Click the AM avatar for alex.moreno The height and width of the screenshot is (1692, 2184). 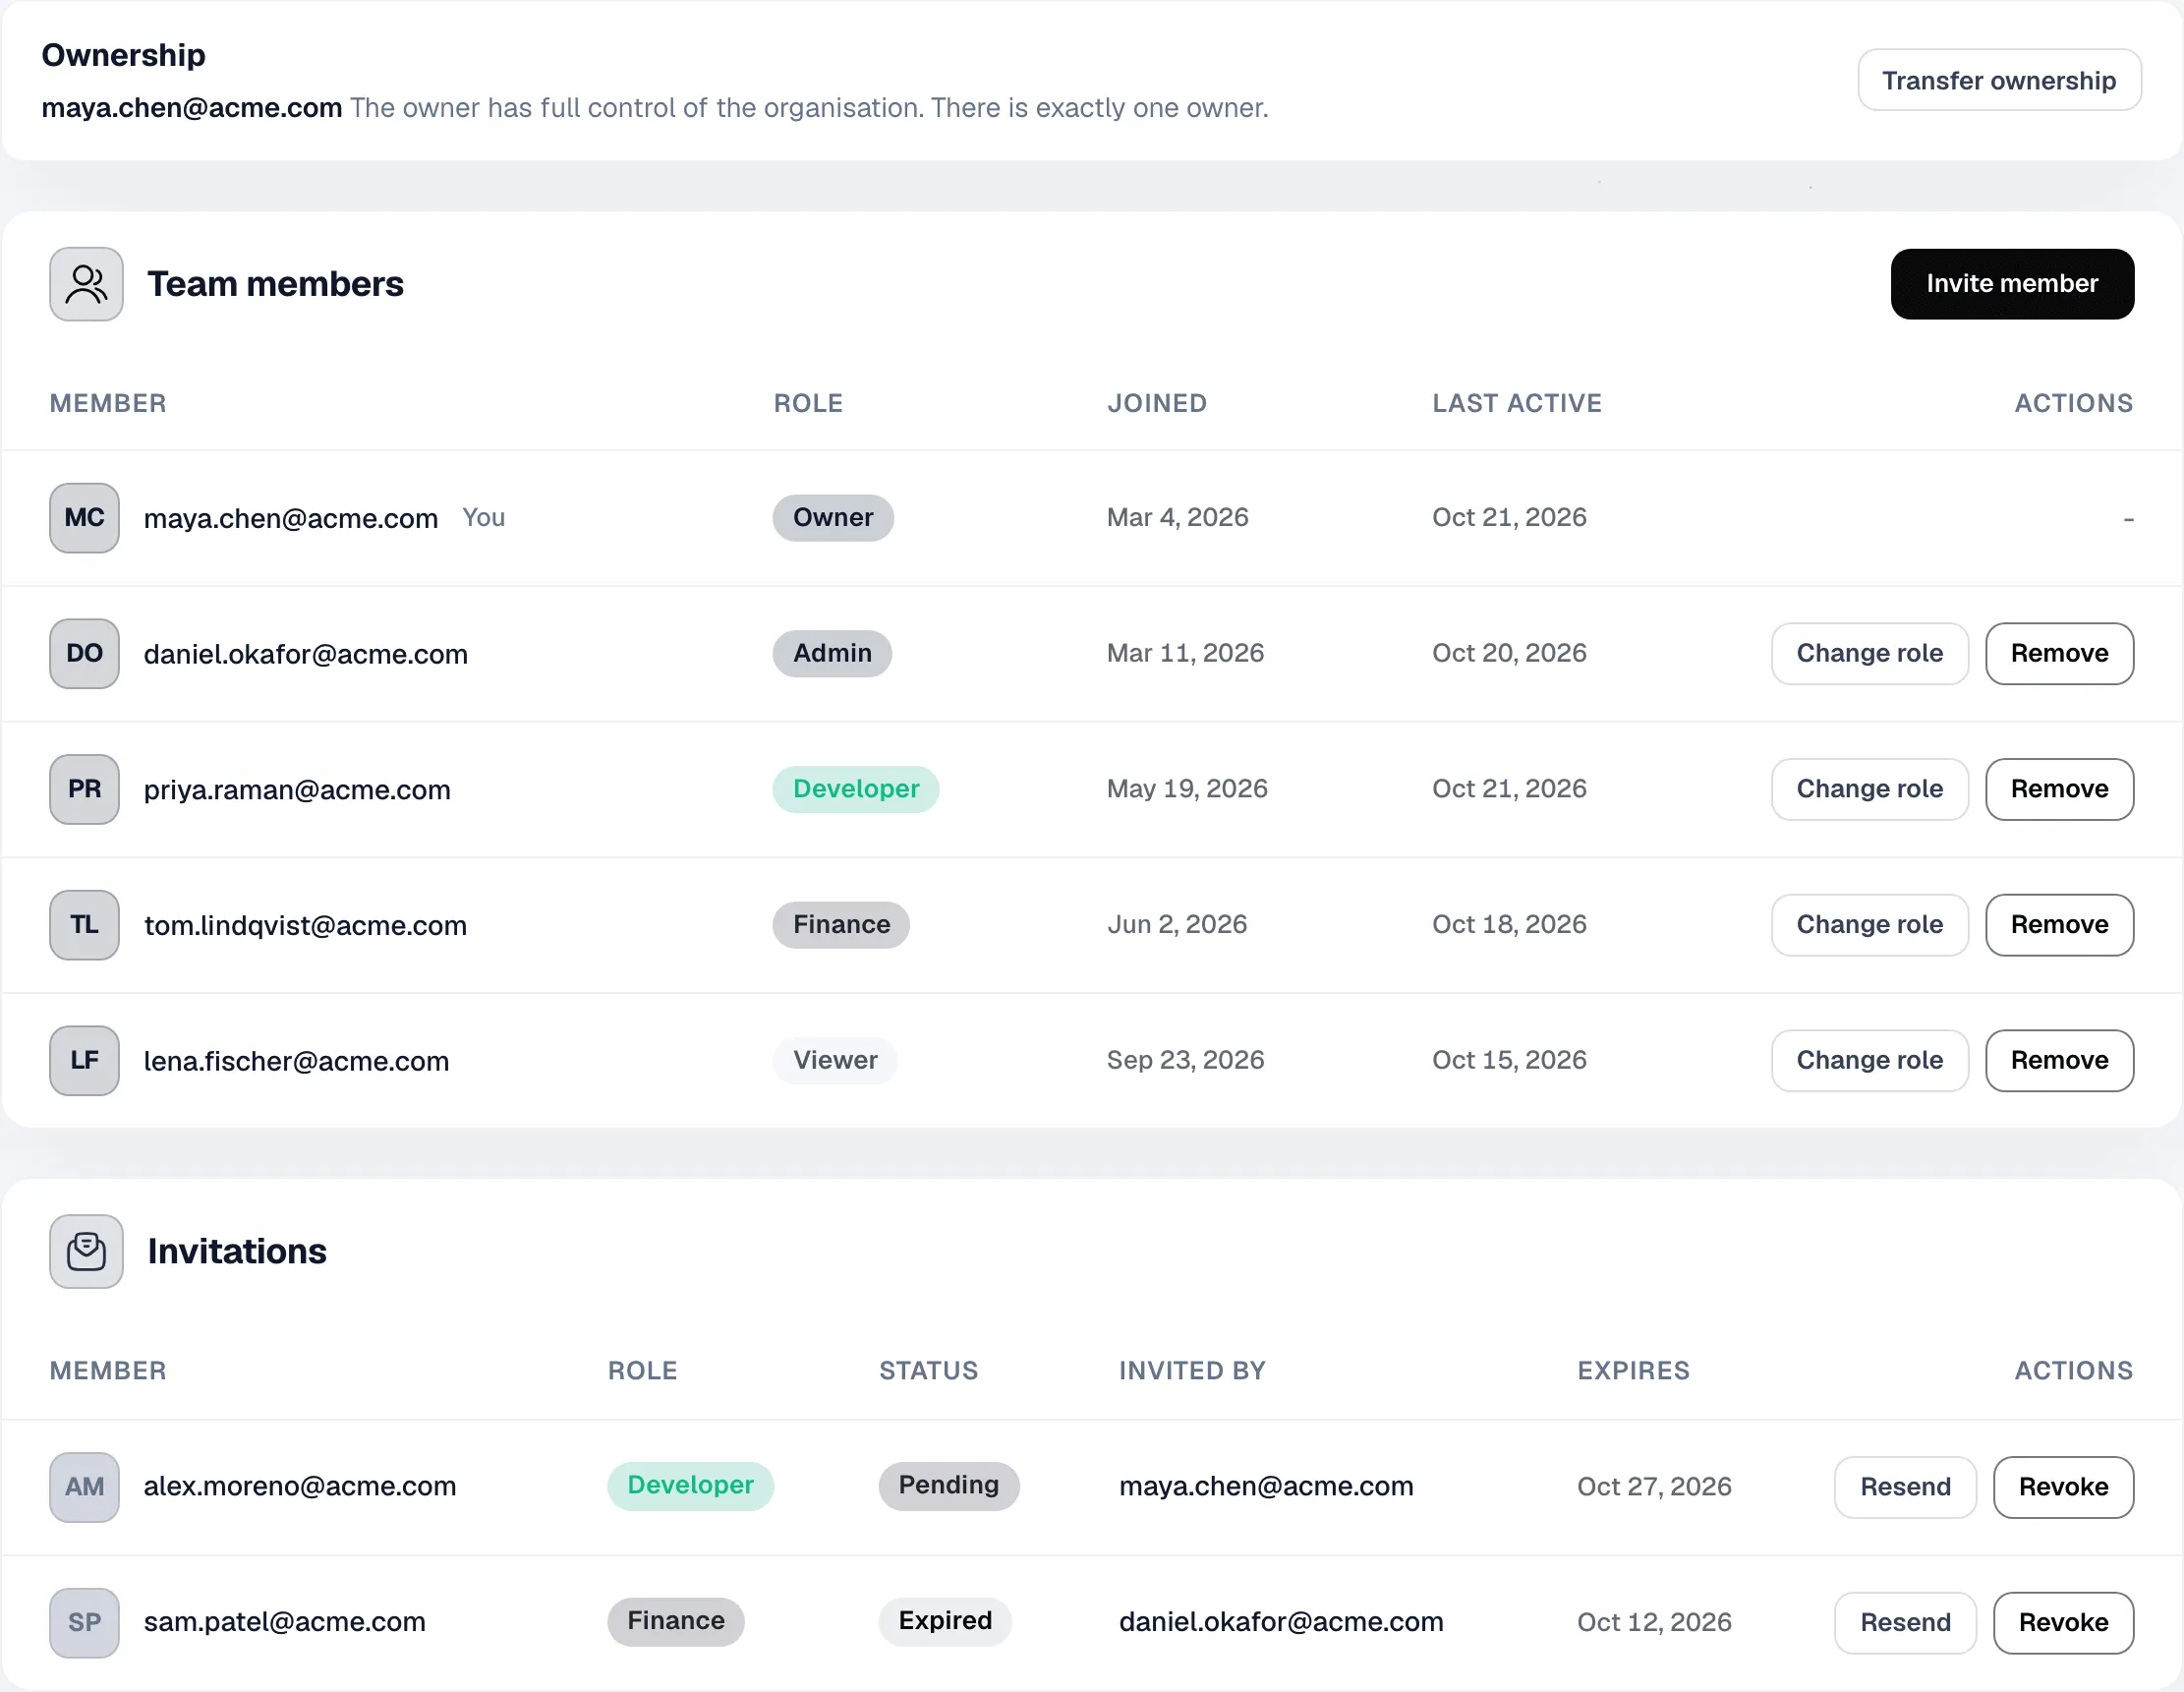pos(84,1487)
